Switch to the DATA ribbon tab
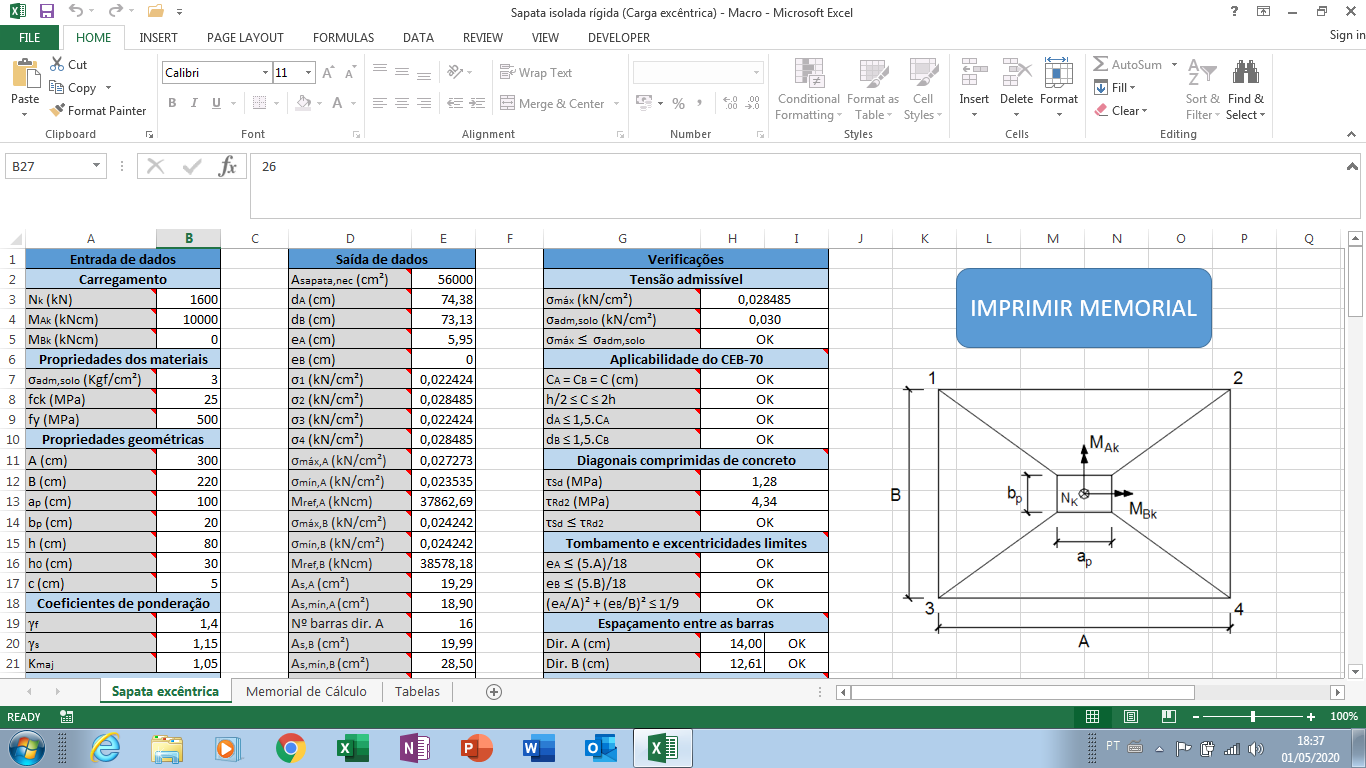 [x=418, y=37]
